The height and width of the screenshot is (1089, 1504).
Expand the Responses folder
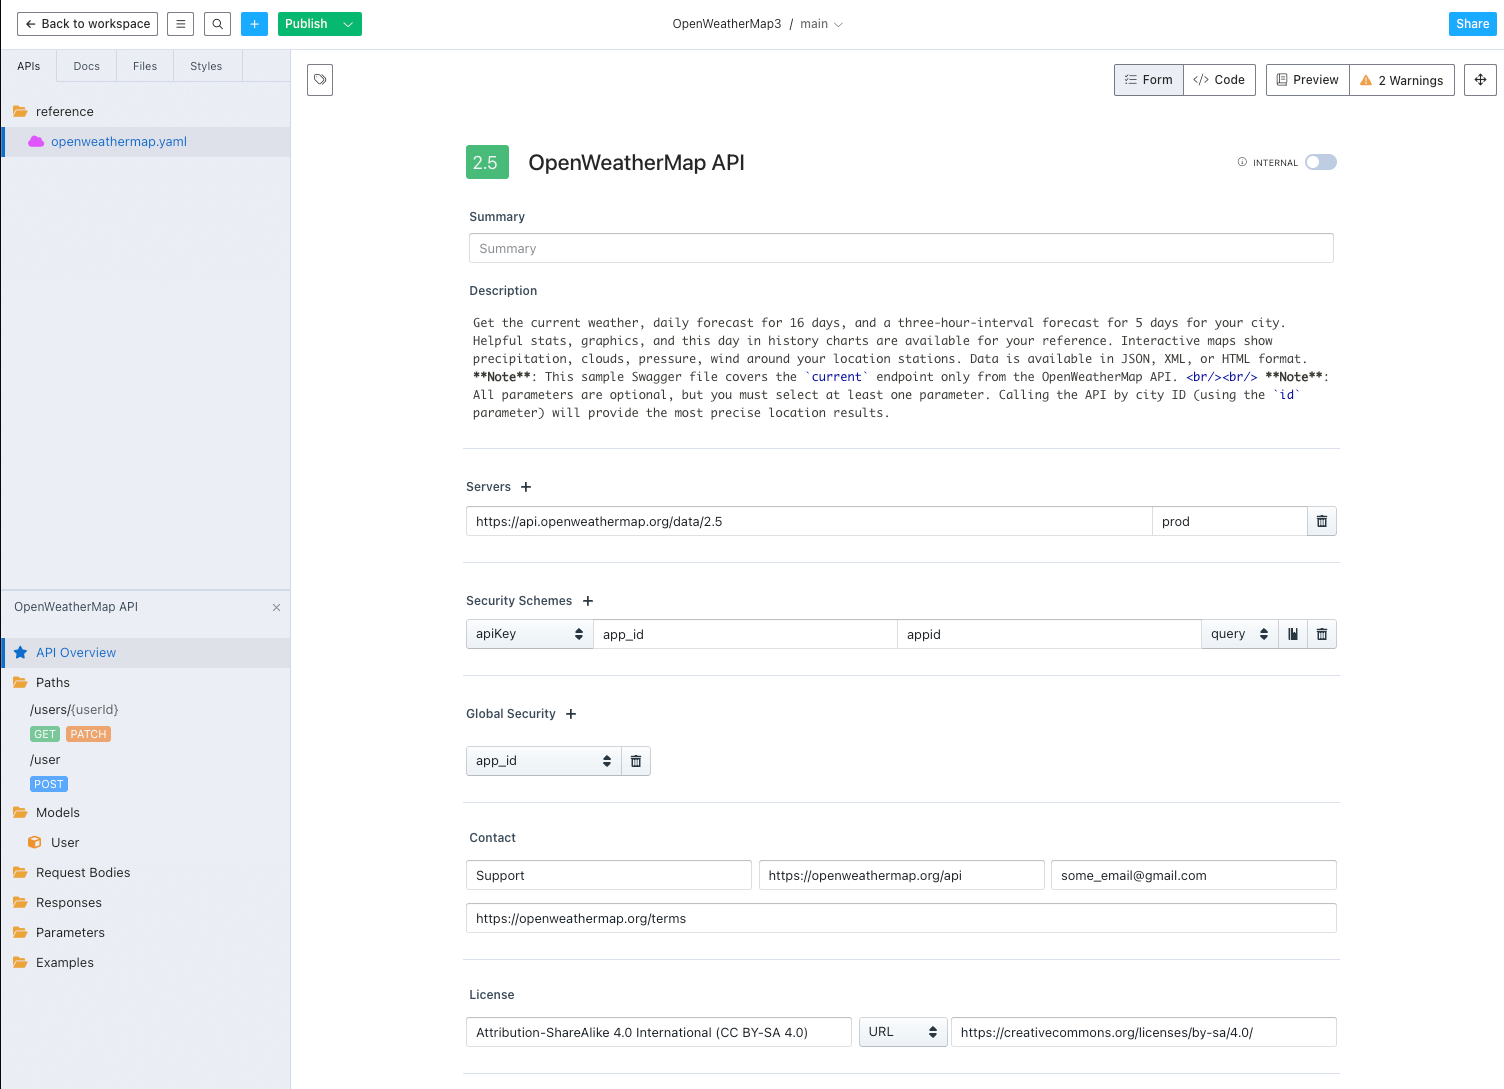tap(146, 903)
